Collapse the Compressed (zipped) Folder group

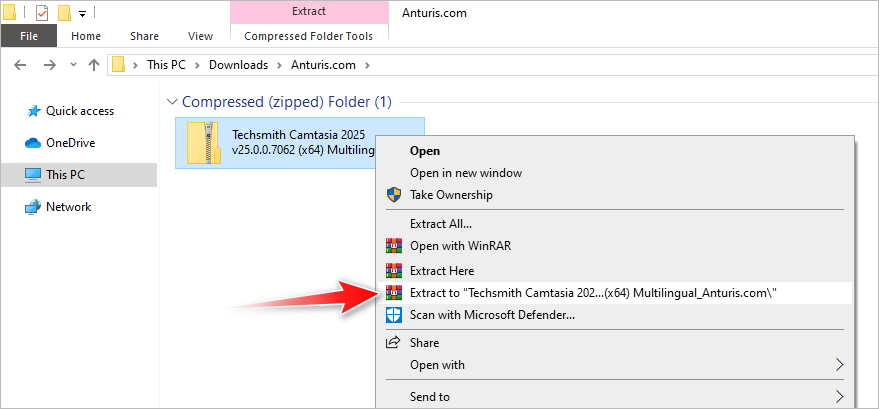tap(174, 102)
